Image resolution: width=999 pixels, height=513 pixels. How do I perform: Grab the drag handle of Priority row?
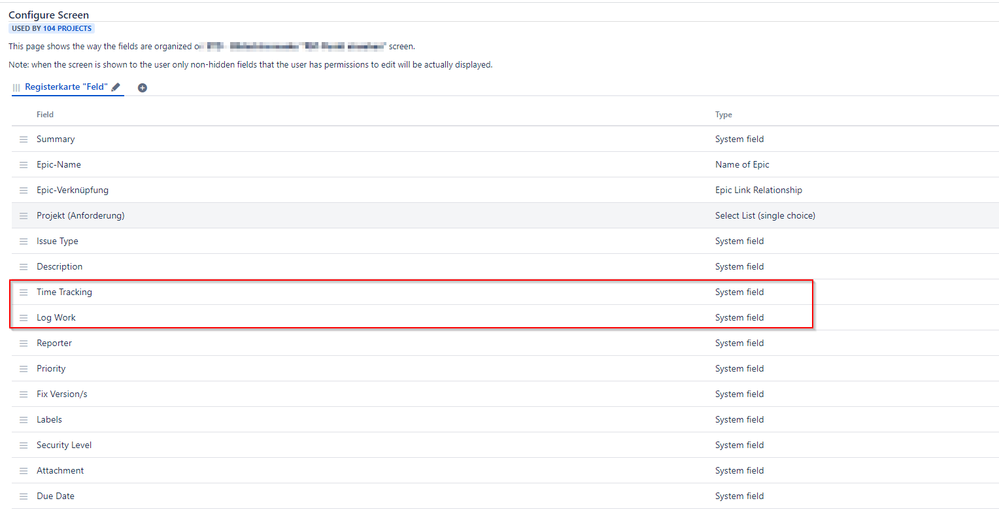tap(24, 369)
